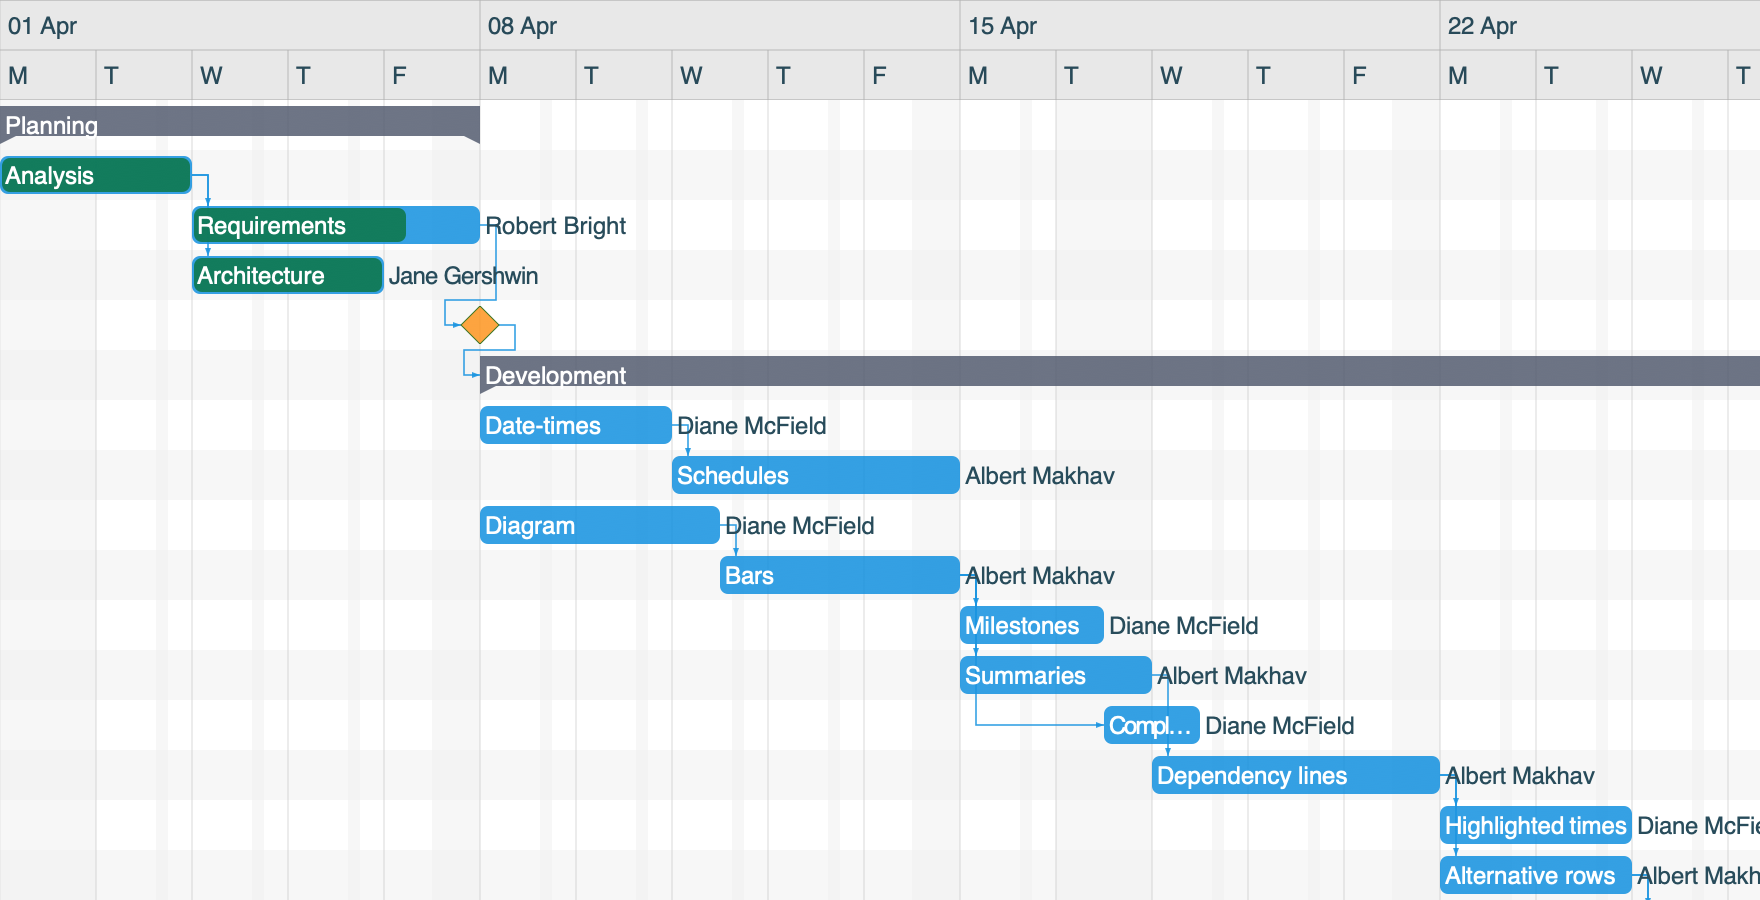
Task: Click the Highlighted times task bar
Action: tap(1534, 825)
